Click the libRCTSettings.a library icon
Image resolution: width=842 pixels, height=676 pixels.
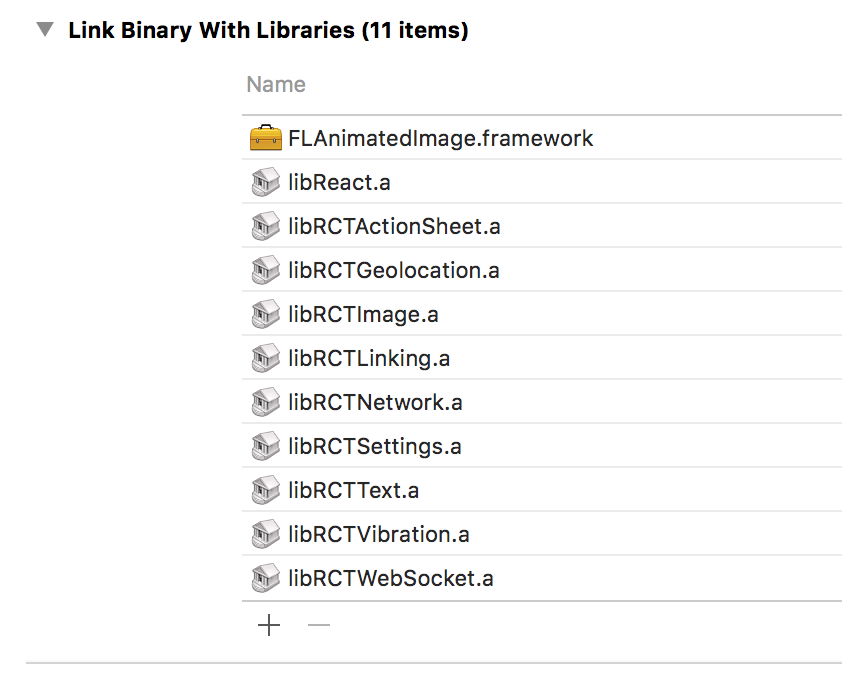click(265, 447)
